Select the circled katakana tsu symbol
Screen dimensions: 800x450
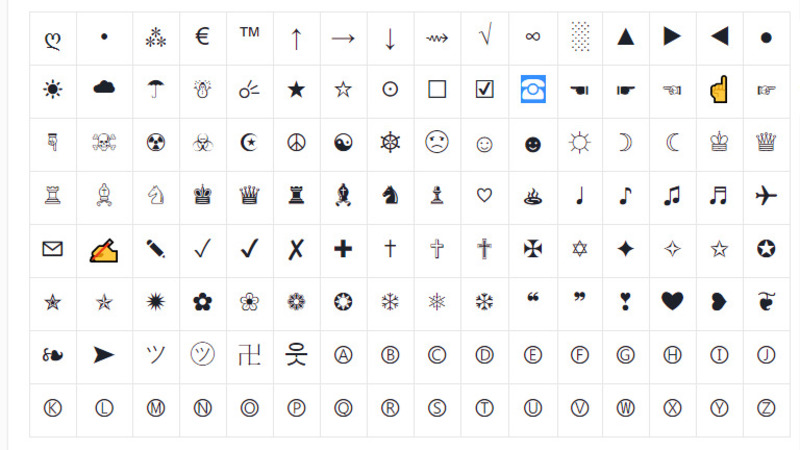(203, 354)
